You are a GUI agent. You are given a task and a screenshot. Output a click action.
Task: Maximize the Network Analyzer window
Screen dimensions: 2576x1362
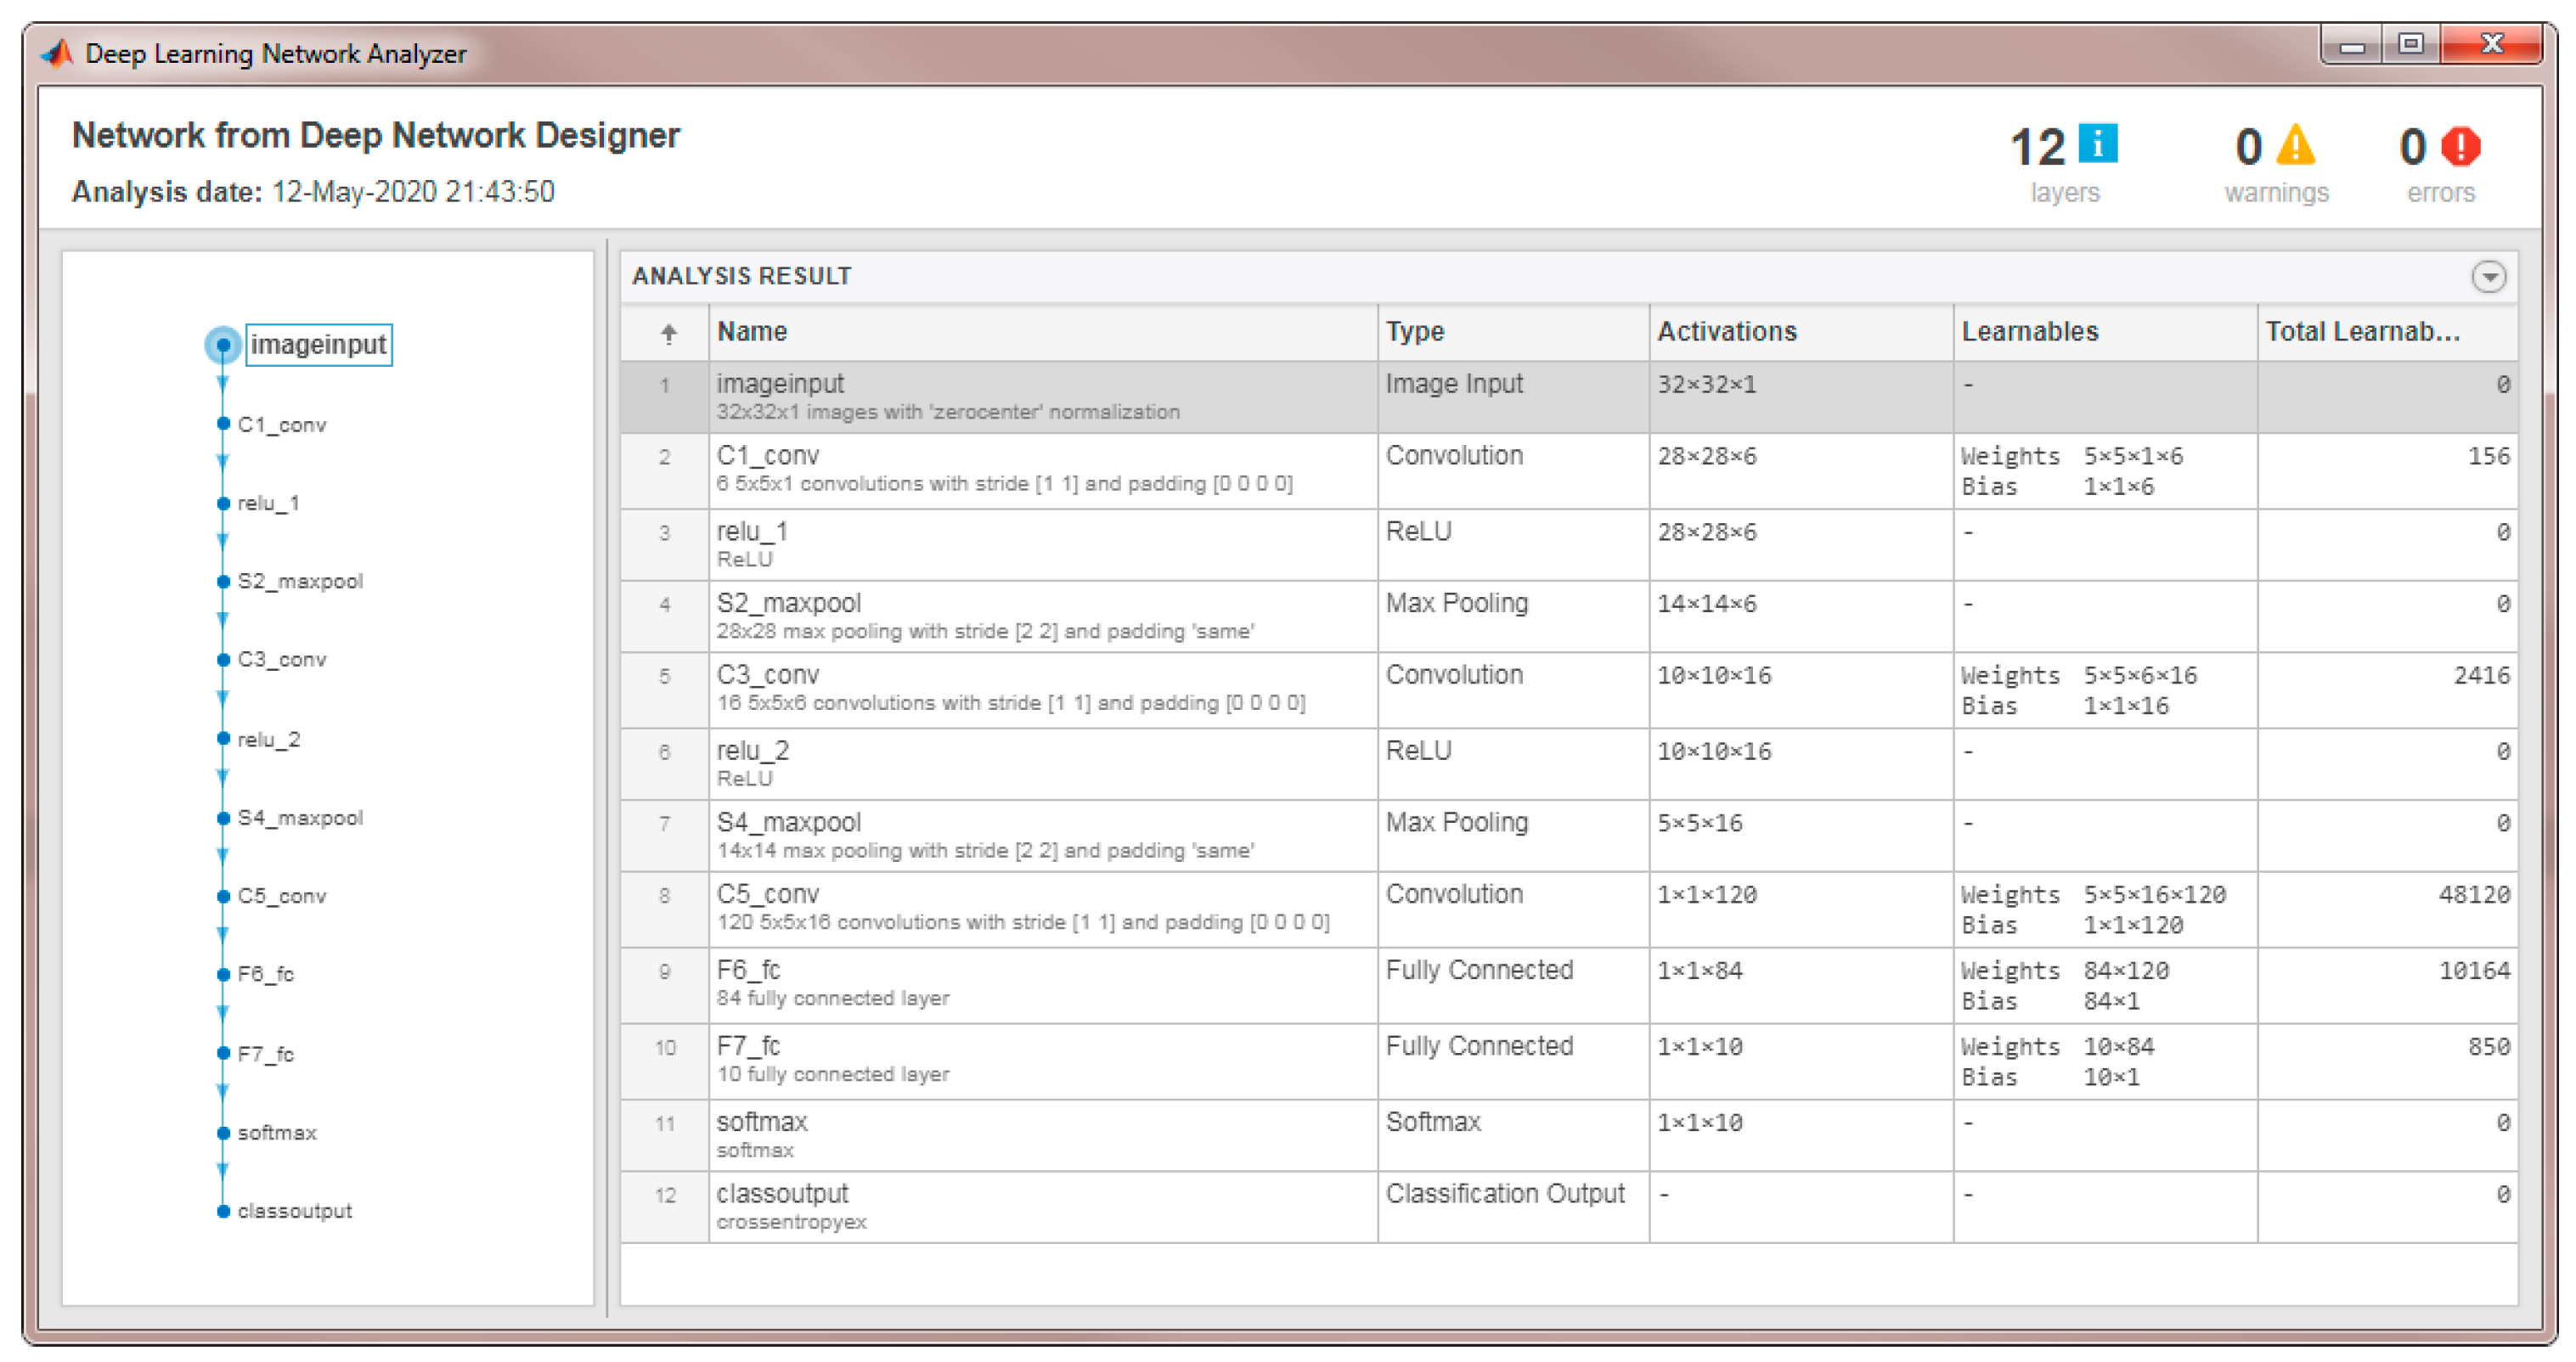(x=2410, y=45)
